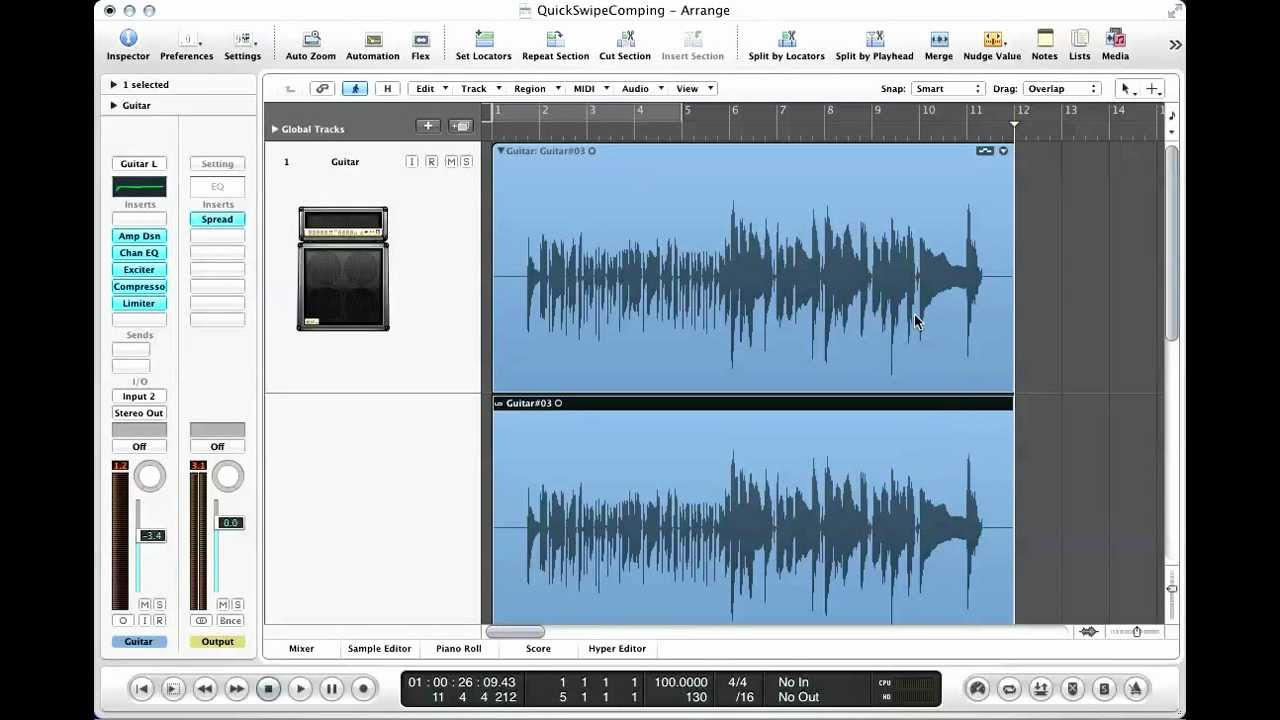
Task: Click the Play transport button
Action: 300,688
